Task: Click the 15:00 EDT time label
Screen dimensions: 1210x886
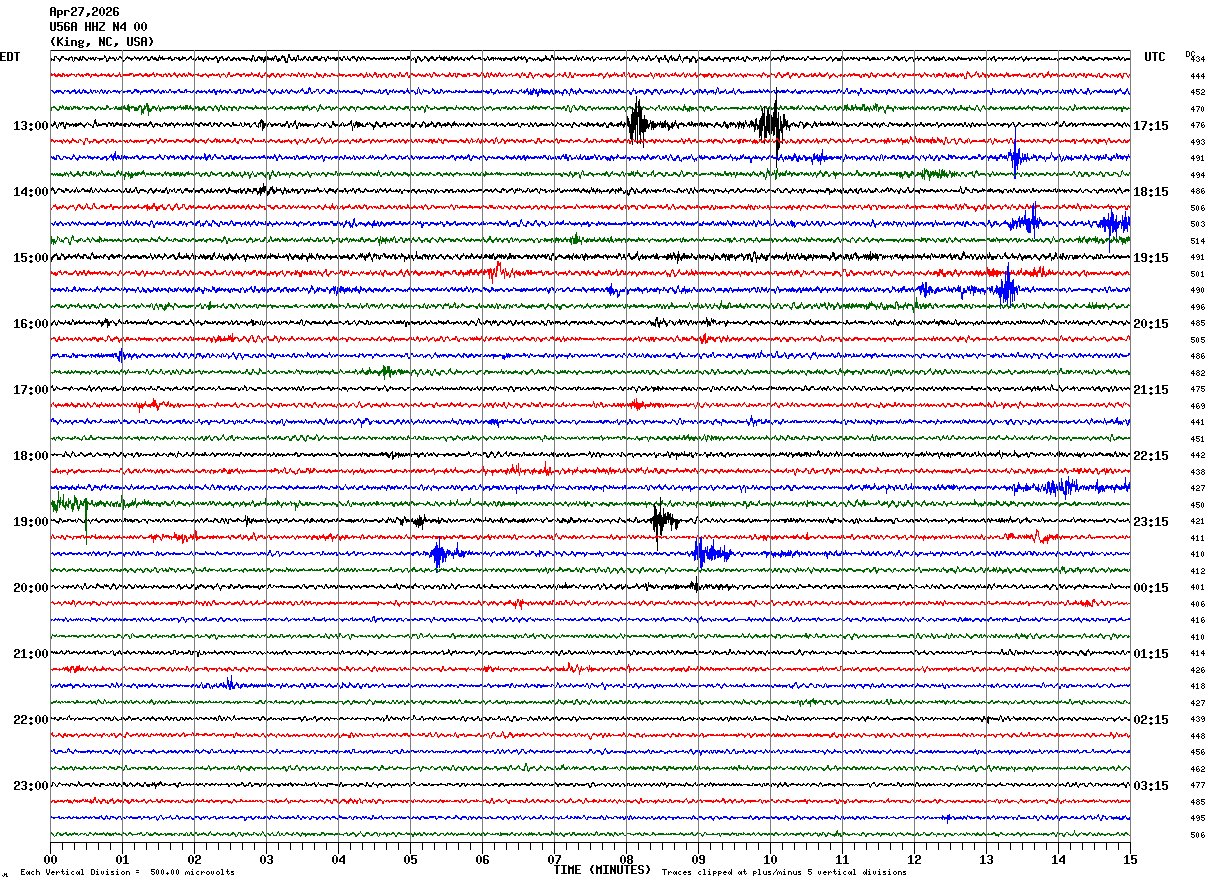Action: coord(31,258)
